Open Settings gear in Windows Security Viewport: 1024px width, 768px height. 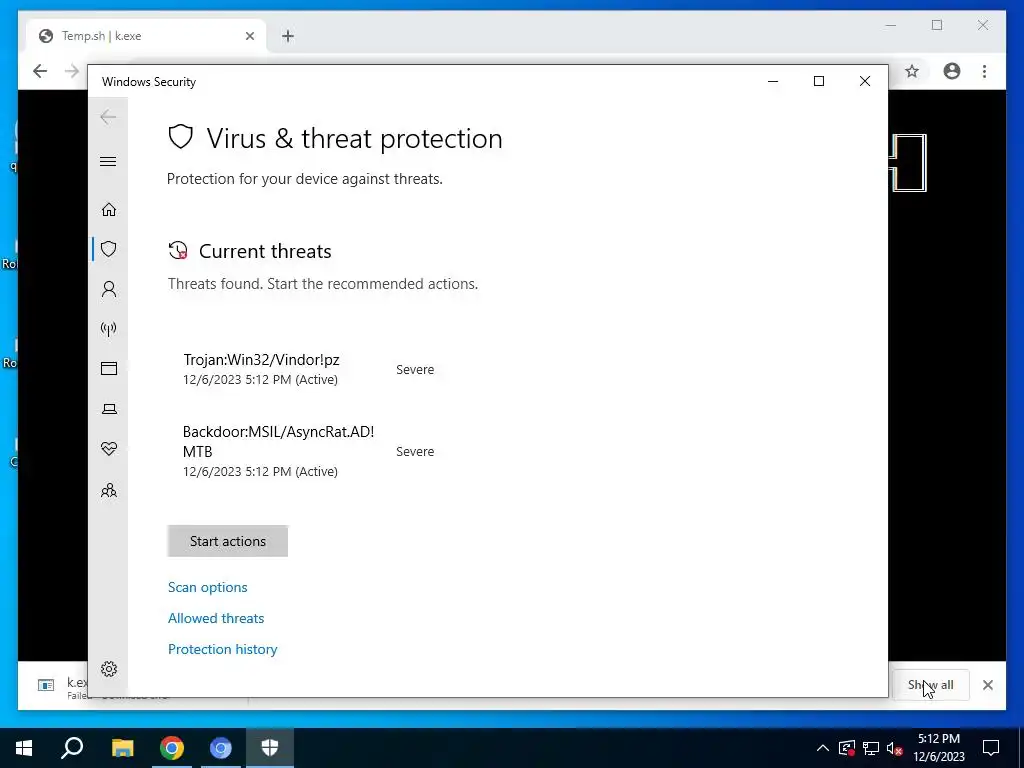pyautogui.click(x=108, y=669)
